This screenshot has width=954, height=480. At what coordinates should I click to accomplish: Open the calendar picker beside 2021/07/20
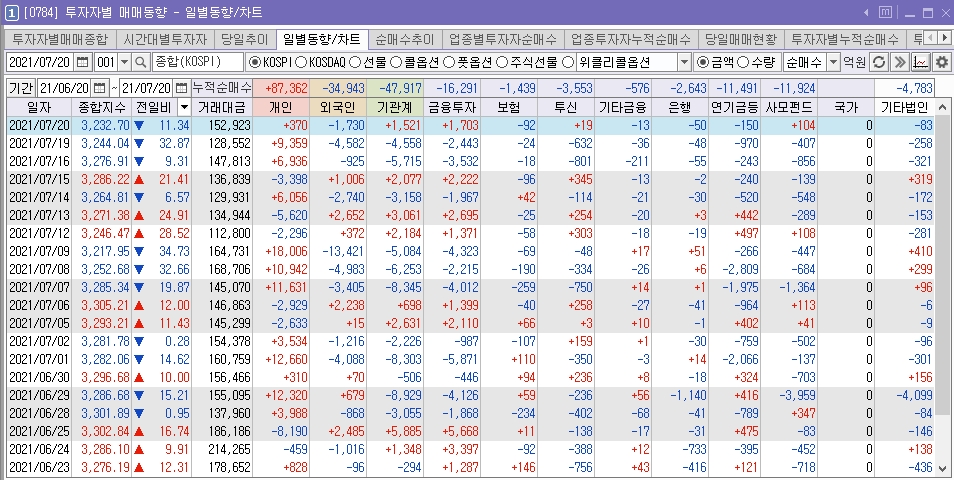coord(83,61)
